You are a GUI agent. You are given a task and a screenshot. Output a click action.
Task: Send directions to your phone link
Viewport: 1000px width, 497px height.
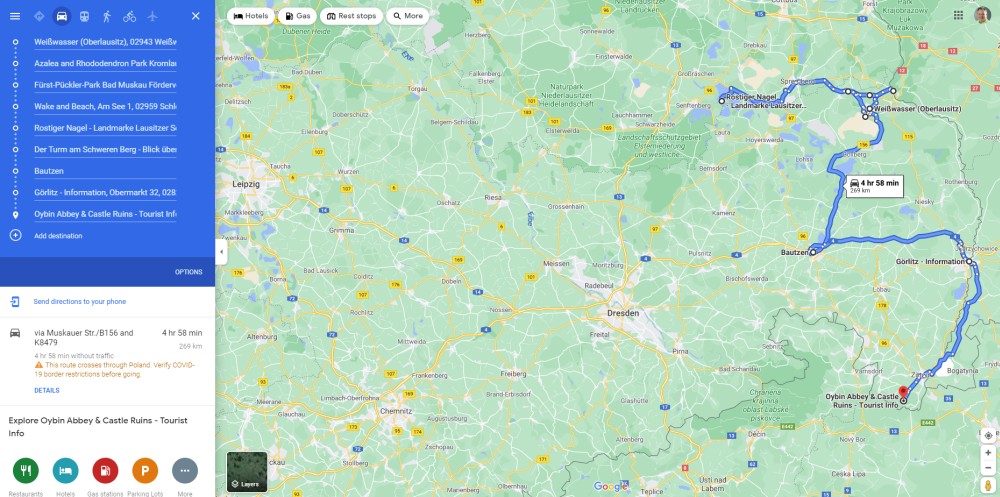[80, 302]
